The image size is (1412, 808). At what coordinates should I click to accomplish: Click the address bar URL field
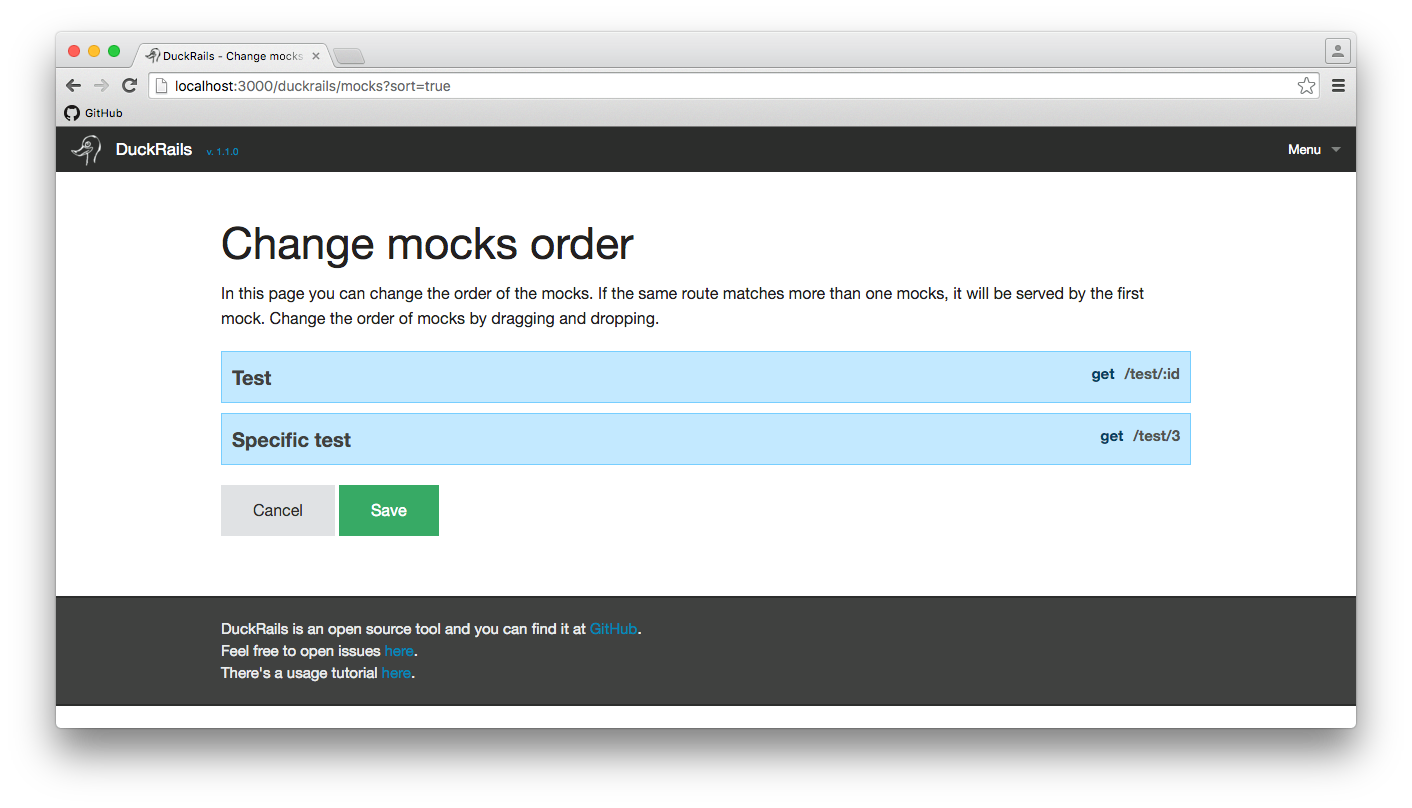(x=734, y=86)
